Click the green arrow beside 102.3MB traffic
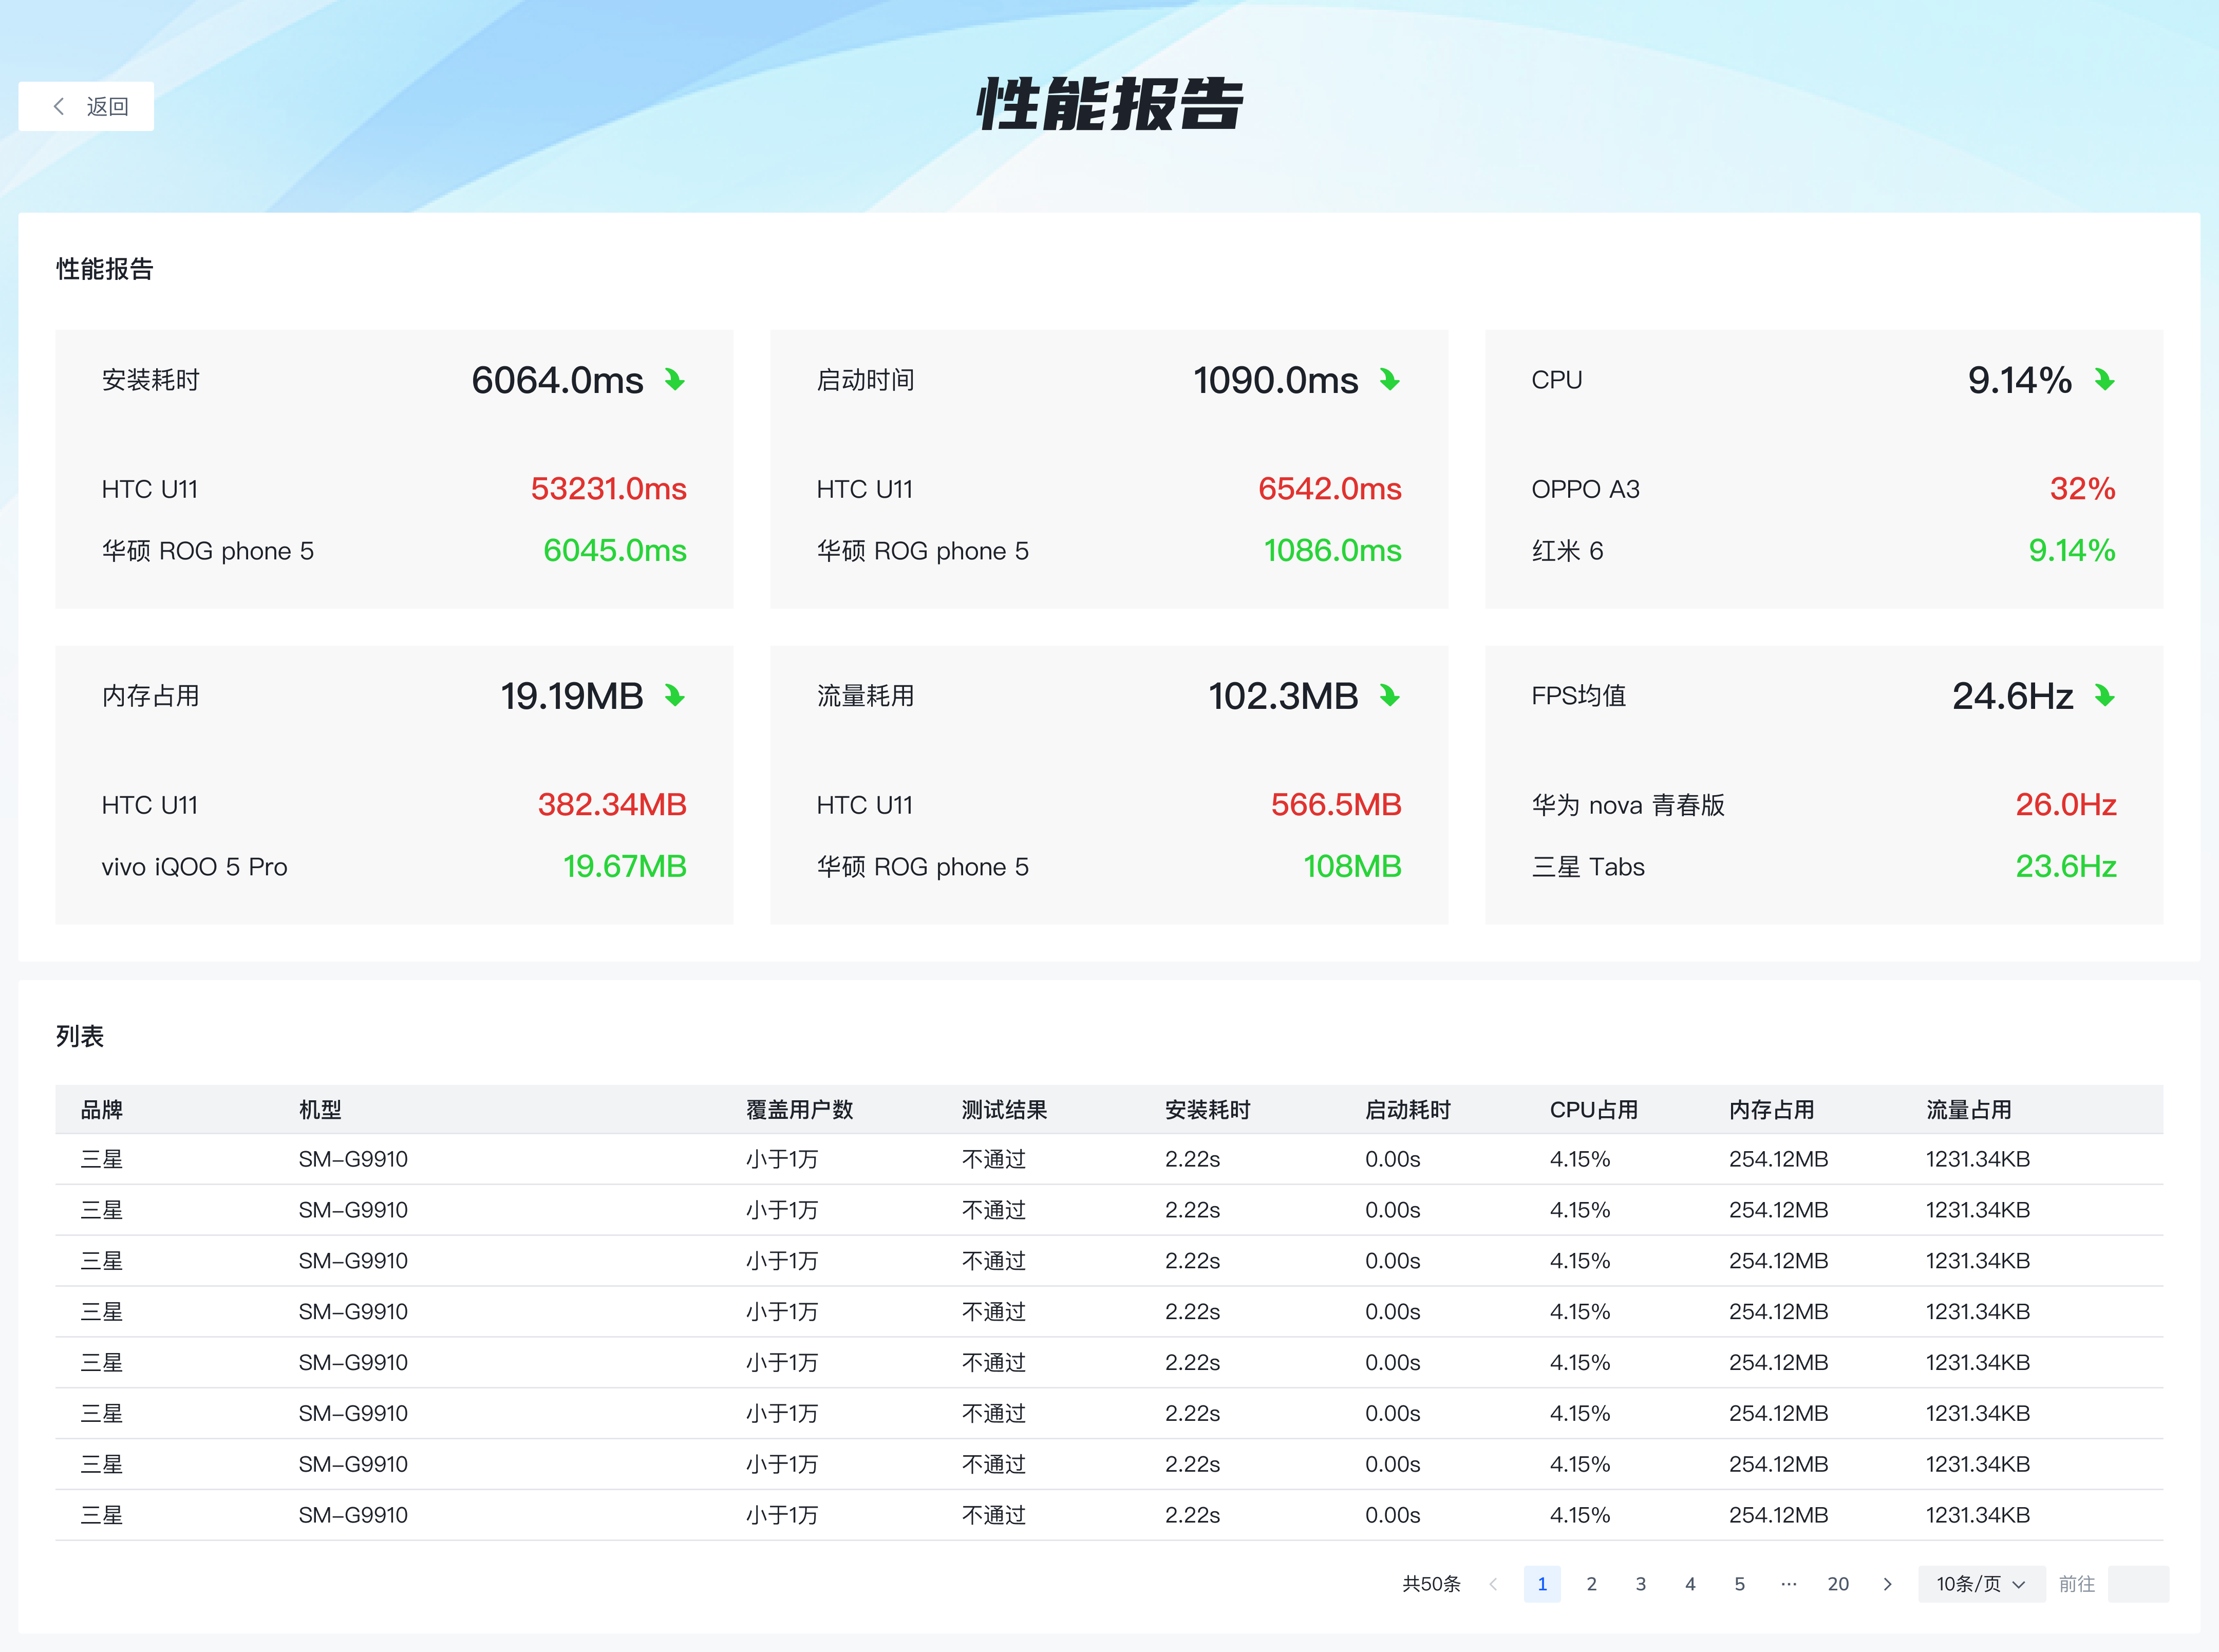Screen dimensions: 2219x1652 1390,696
